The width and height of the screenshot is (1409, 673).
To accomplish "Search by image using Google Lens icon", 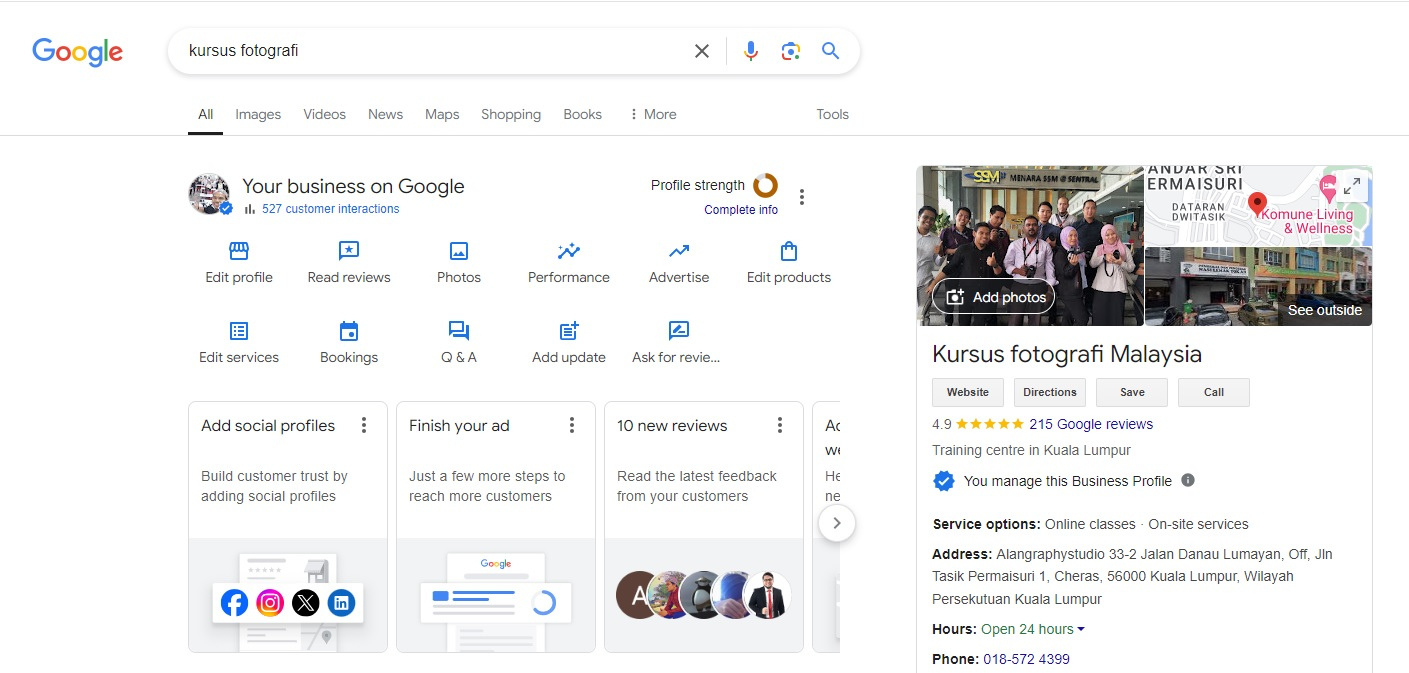I will (x=791, y=51).
